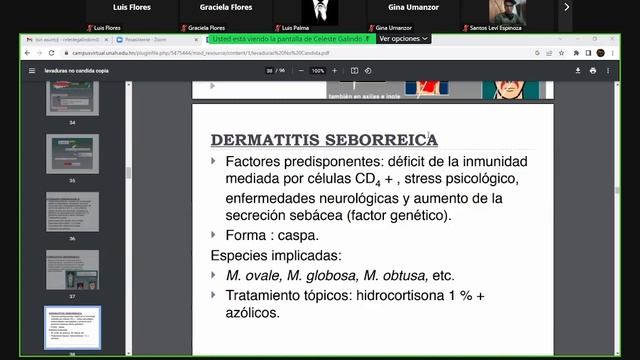Click Gina Umanzor muted microphone icon
640x360 pixels.
[x=371, y=28]
